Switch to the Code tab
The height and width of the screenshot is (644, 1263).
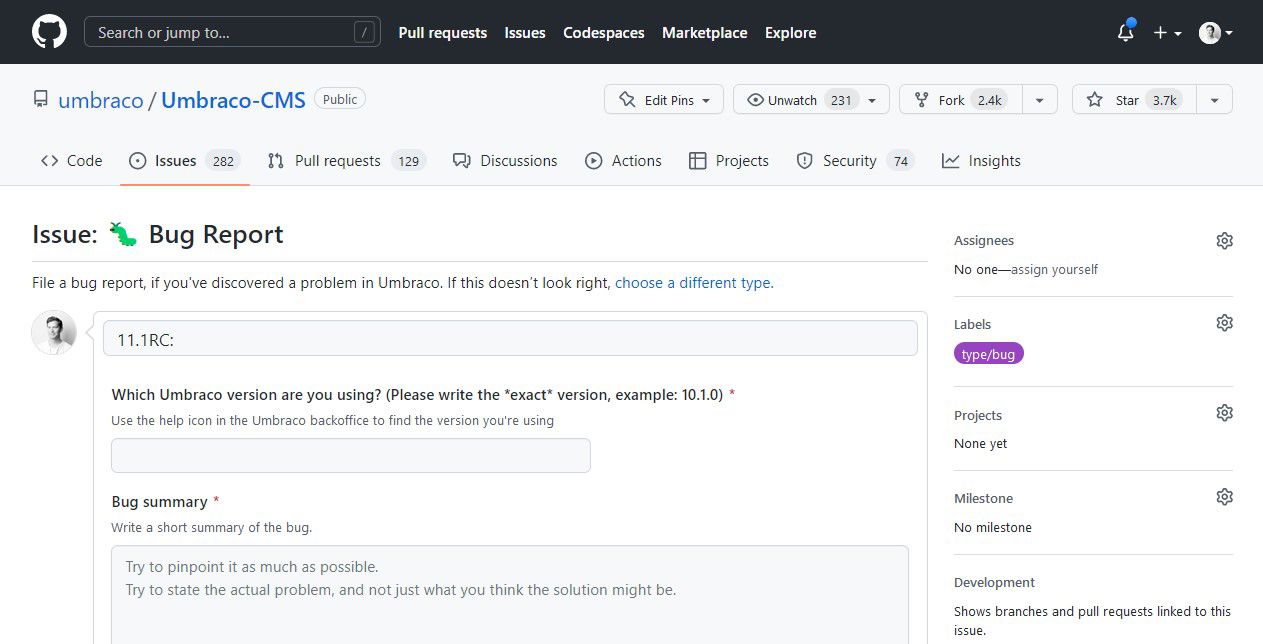coord(71,161)
